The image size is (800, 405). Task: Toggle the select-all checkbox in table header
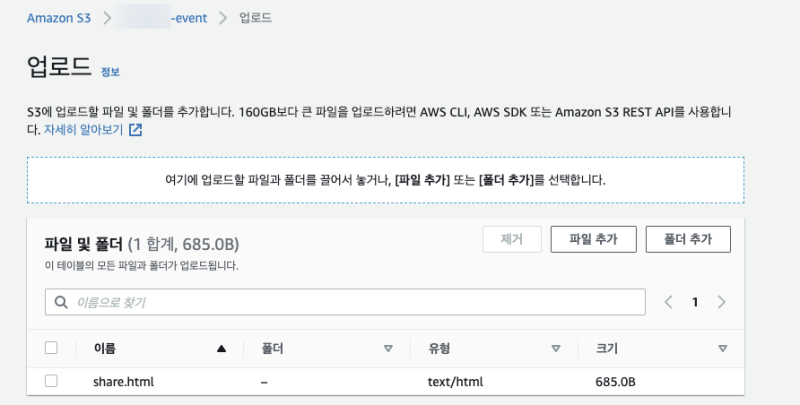(x=52, y=348)
